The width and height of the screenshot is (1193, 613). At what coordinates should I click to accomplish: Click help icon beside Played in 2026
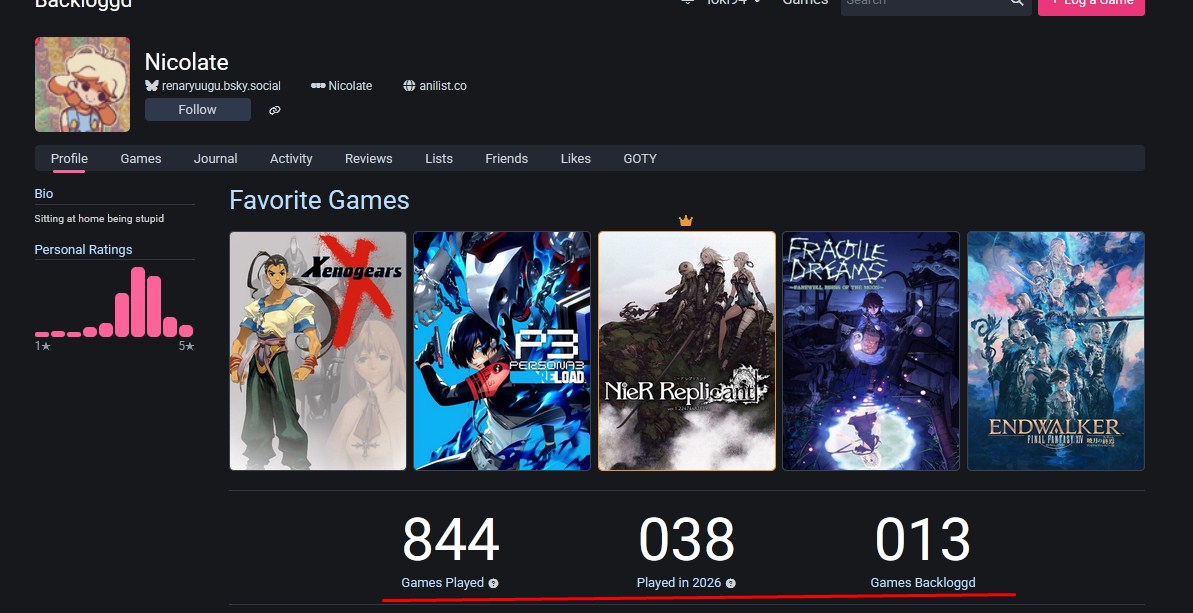(730, 583)
